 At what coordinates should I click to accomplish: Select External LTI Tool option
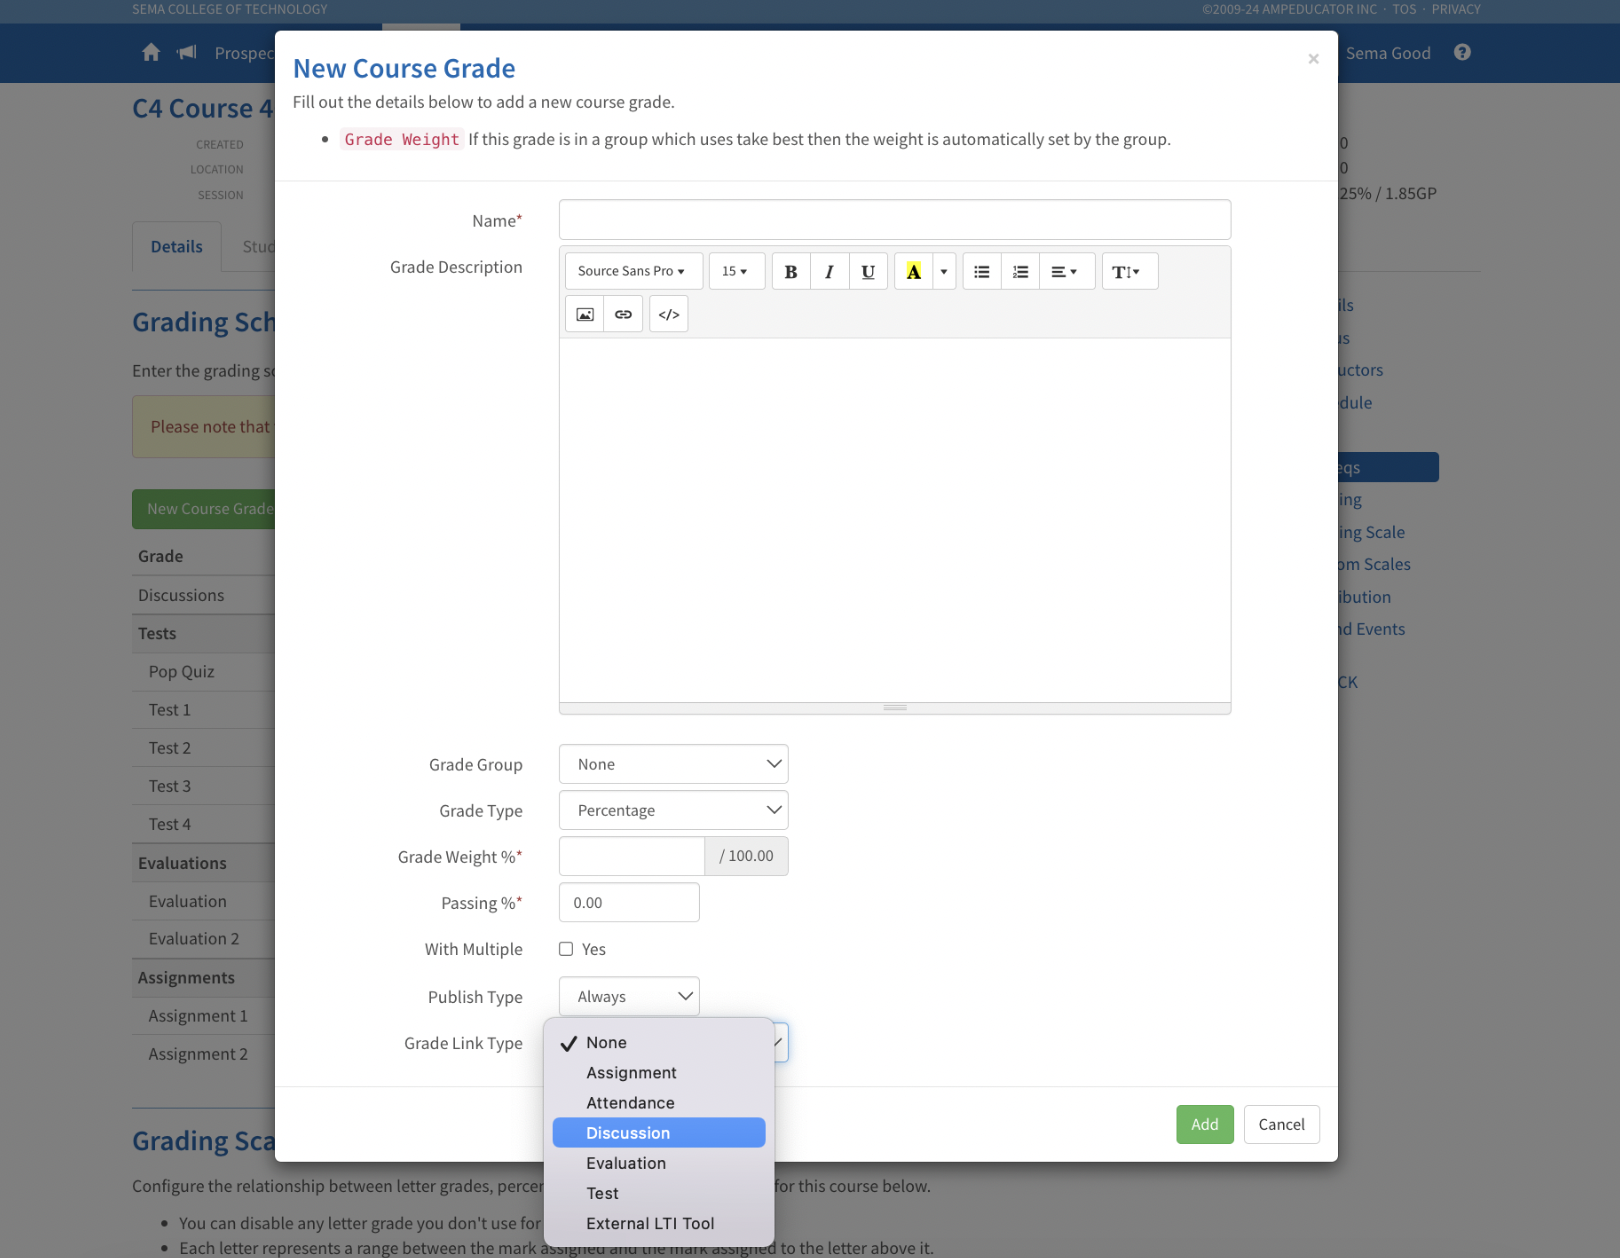click(x=650, y=1223)
